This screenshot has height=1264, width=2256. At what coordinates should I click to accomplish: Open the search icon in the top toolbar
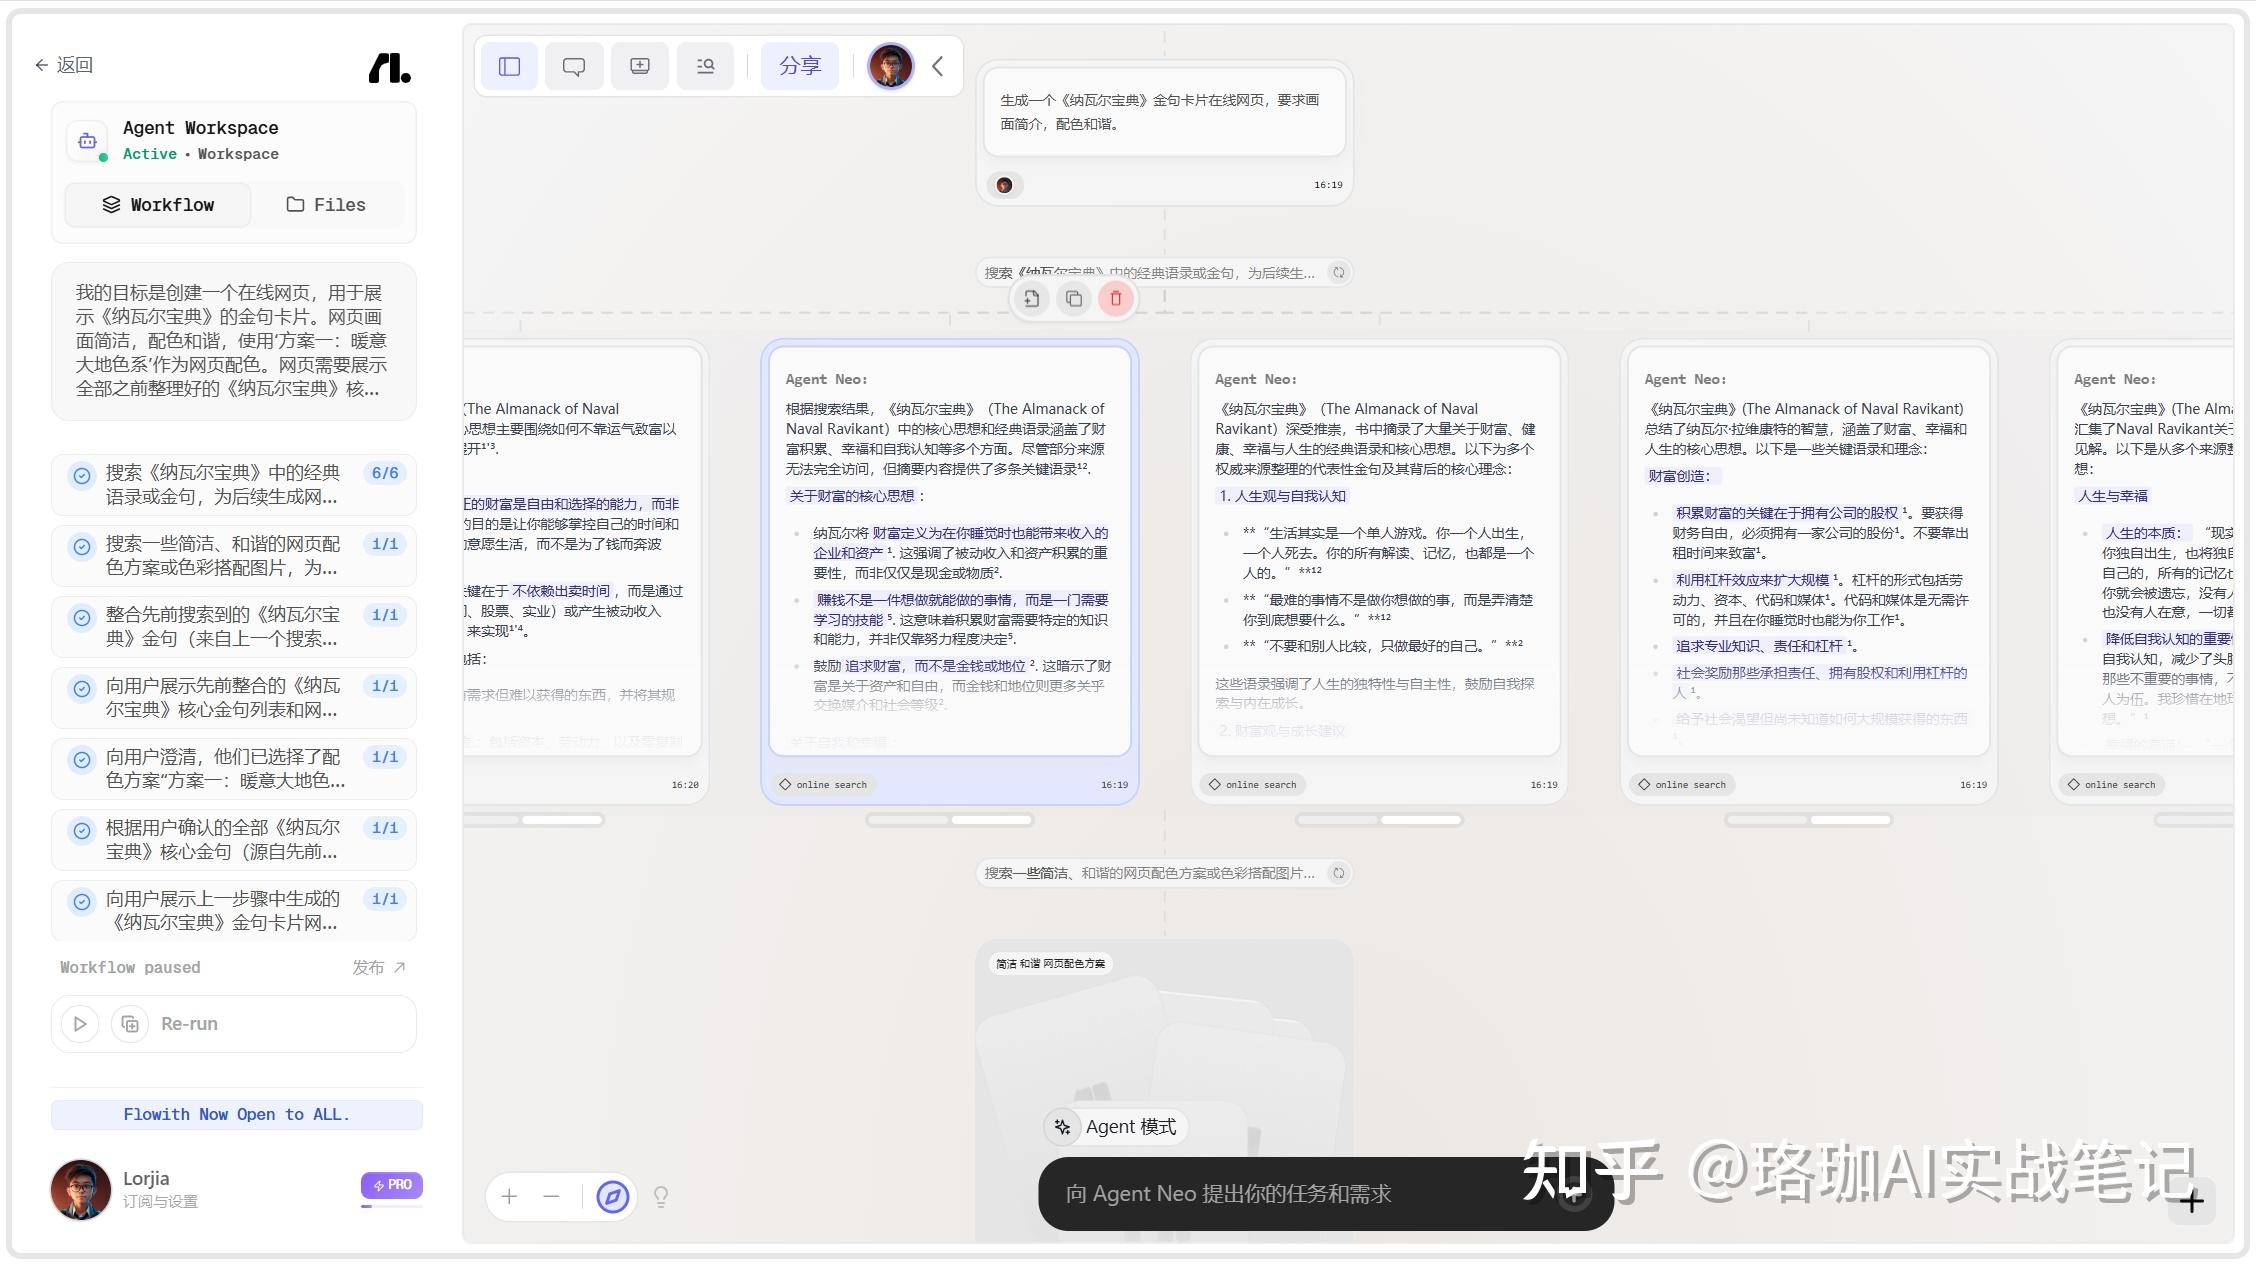pos(705,65)
